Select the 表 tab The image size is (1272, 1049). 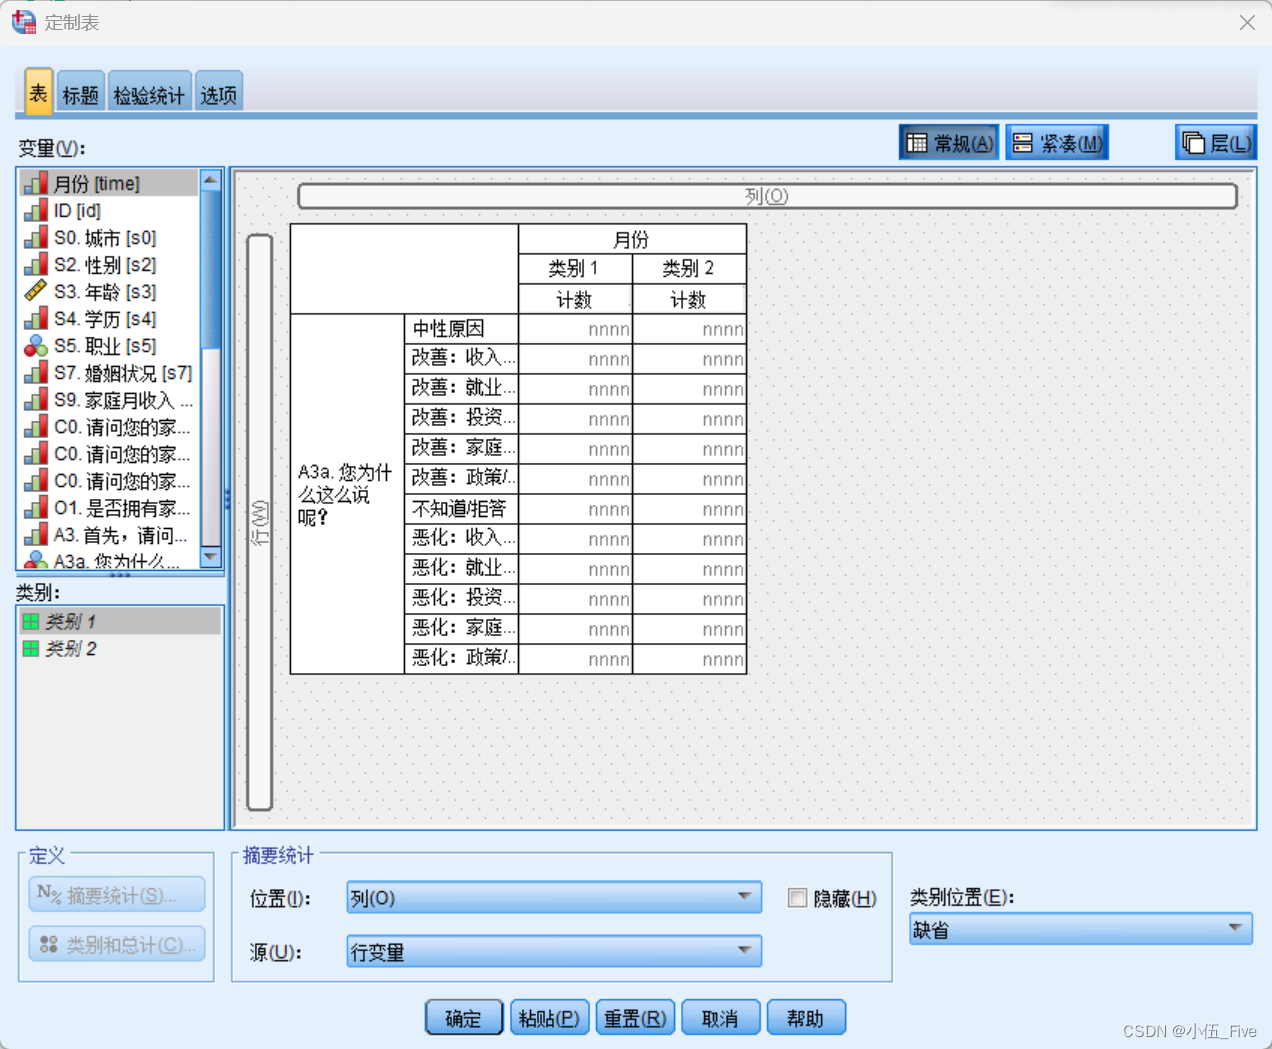pyautogui.click(x=38, y=93)
